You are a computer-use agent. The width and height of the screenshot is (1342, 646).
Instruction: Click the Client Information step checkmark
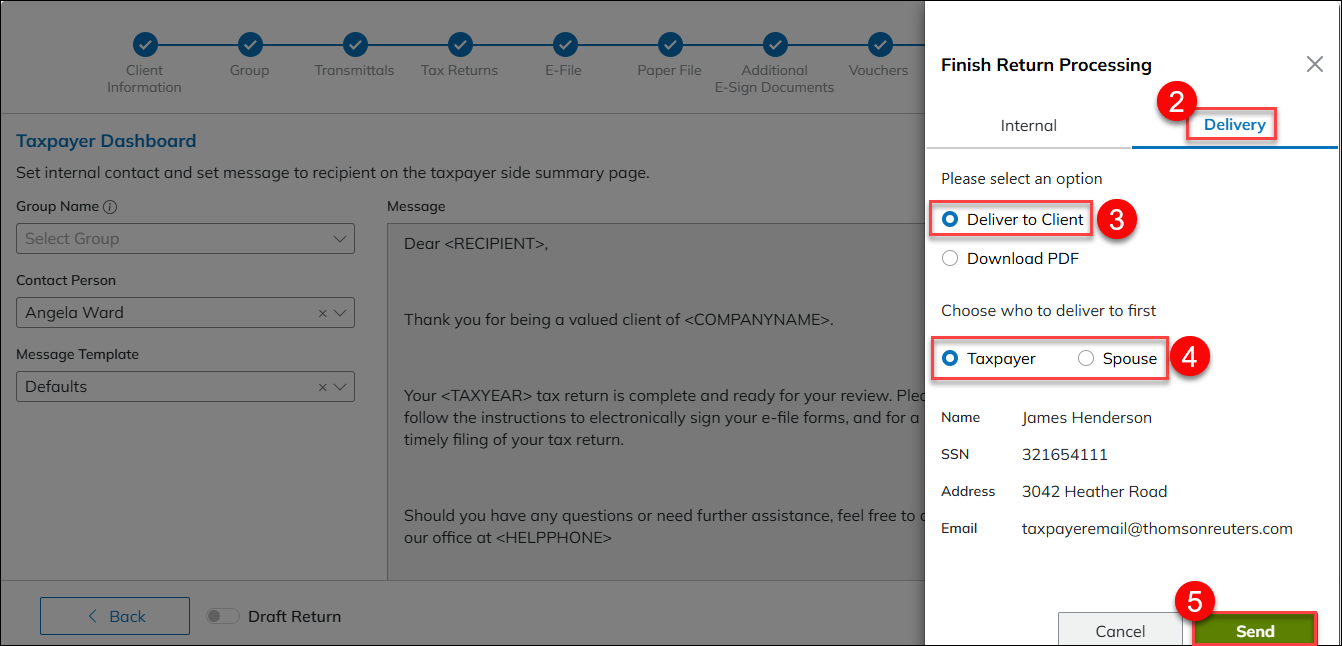pos(145,44)
